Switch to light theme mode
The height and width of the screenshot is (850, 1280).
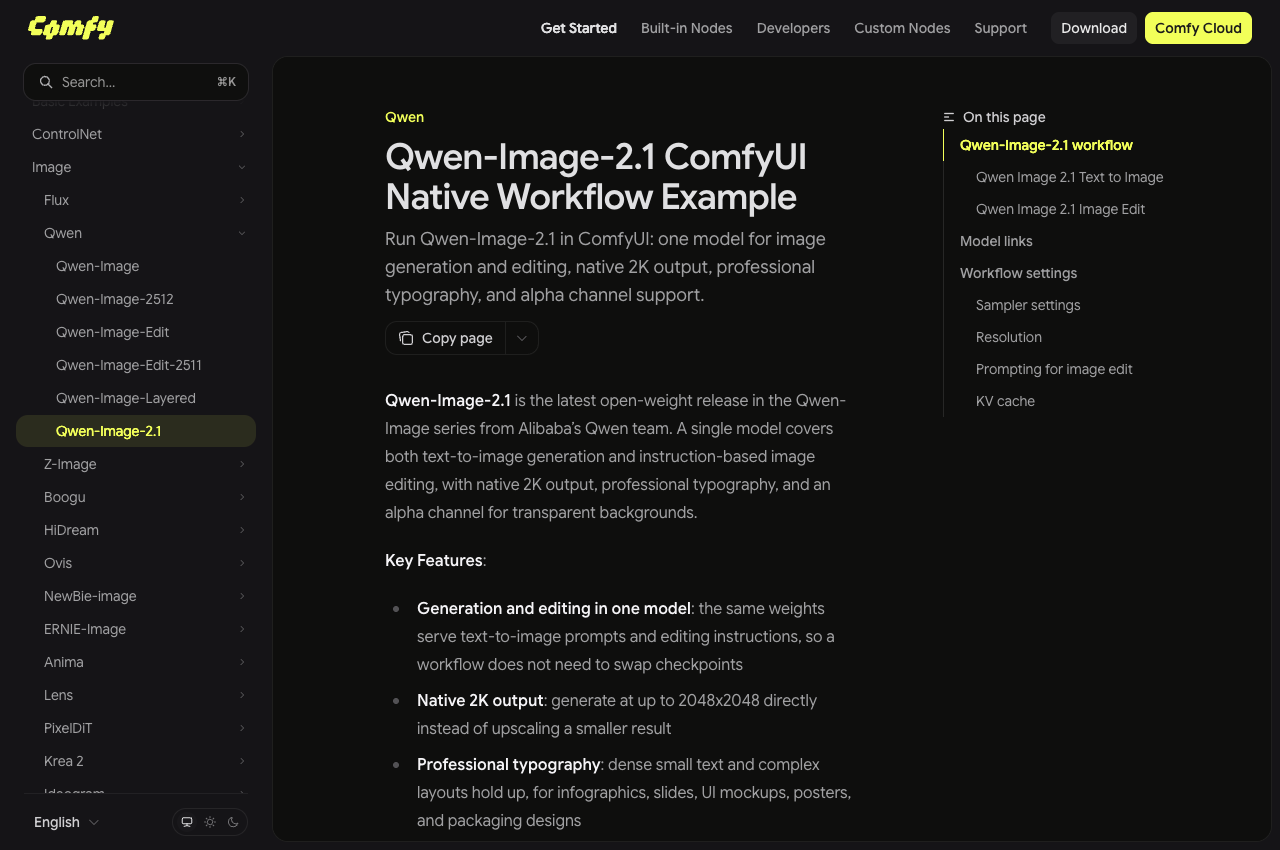[x=210, y=822]
